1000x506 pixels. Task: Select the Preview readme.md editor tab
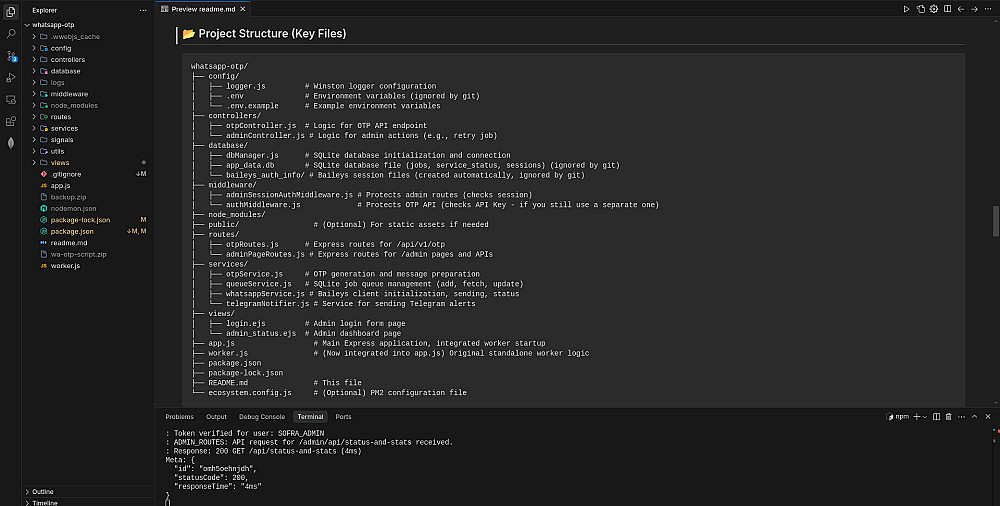click(205, 8)
